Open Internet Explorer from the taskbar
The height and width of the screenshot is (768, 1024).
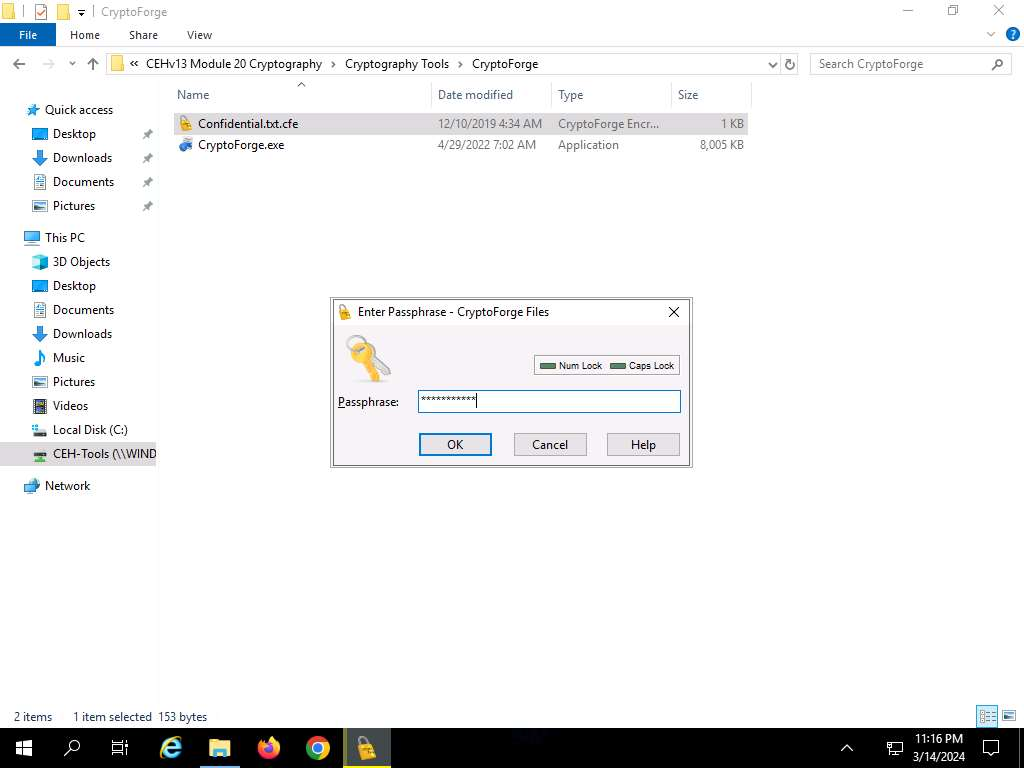(x=171, y=748)
